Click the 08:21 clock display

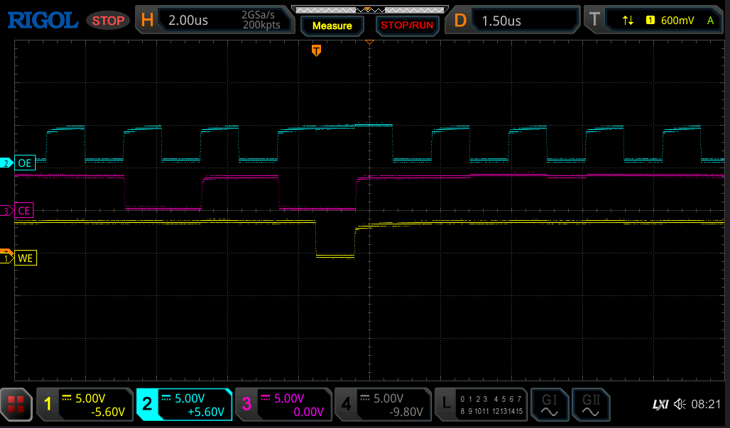[706, 404]
